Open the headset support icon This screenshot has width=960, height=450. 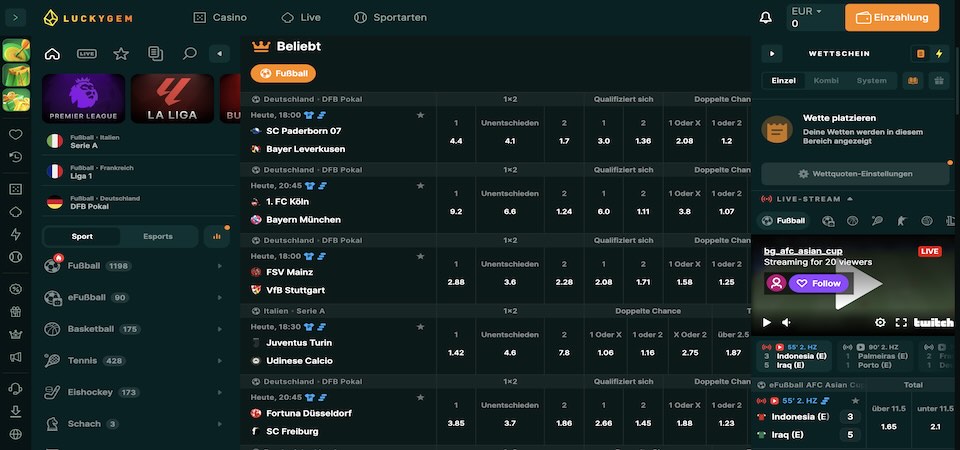(16, 389)
